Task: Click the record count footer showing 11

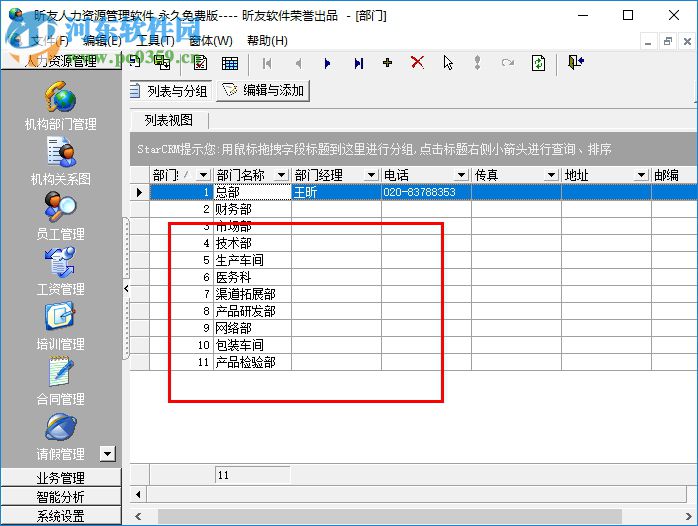Action: coord(252,475)
